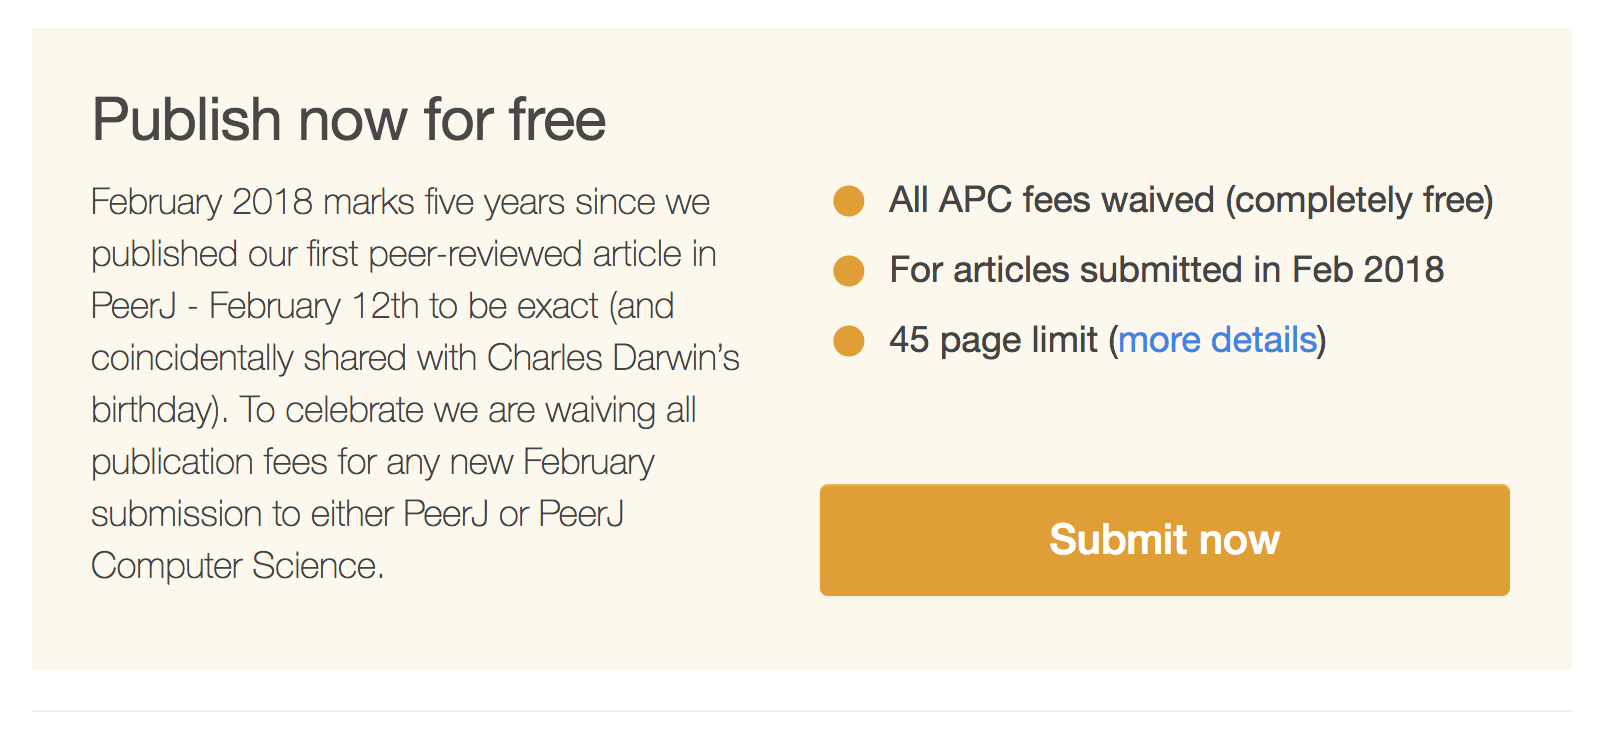Click the words Charles Darwin's in paragraph
Screen dimensions: 1624x730
(x=613, y=358)
